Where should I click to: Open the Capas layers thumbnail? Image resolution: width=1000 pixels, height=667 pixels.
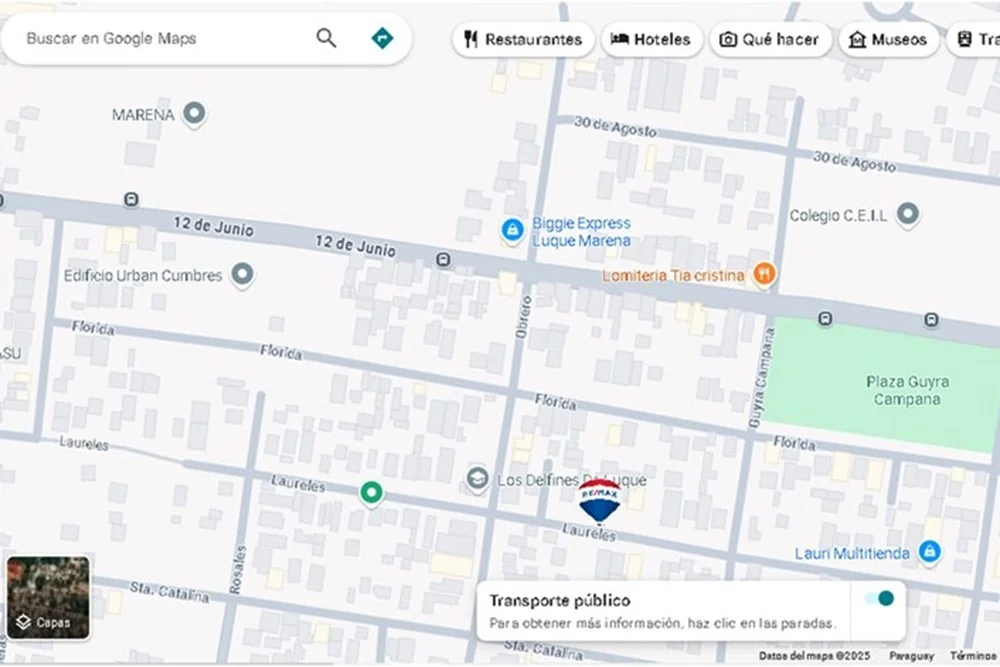click(x=48, y=597)
